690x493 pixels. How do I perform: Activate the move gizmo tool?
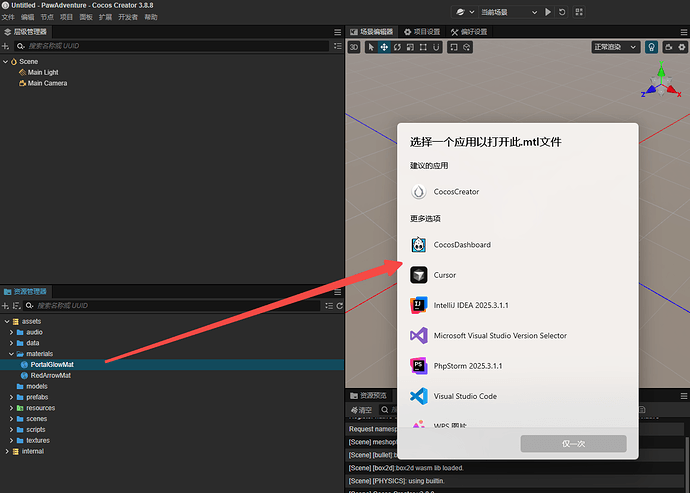point(384,47)
